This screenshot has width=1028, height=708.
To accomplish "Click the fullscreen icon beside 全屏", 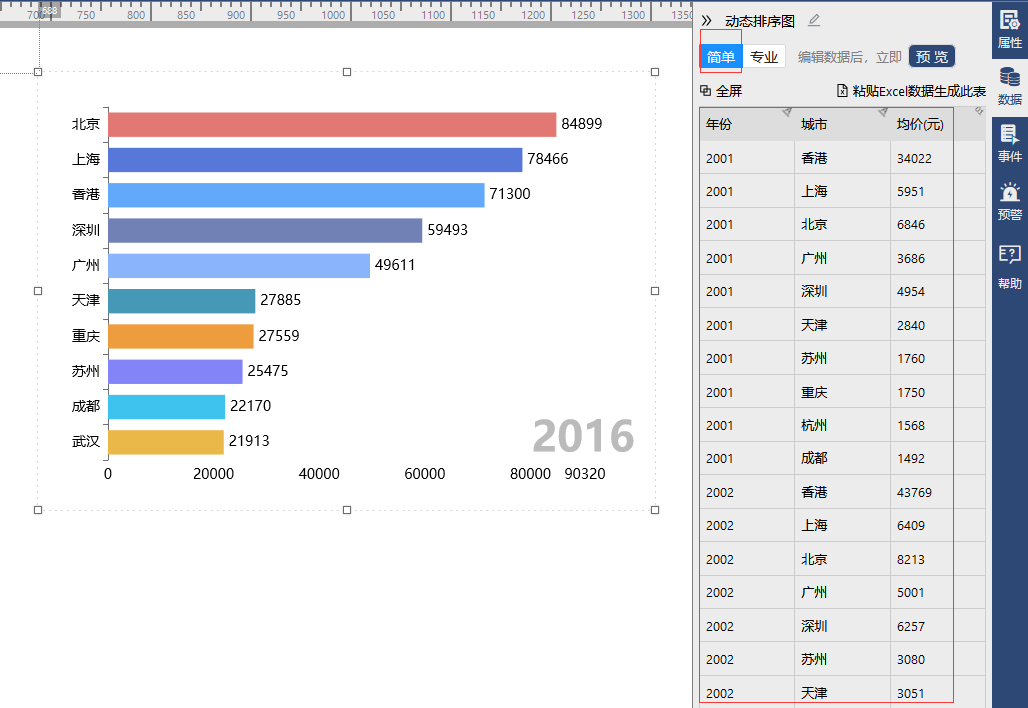I will pos(705,90).
